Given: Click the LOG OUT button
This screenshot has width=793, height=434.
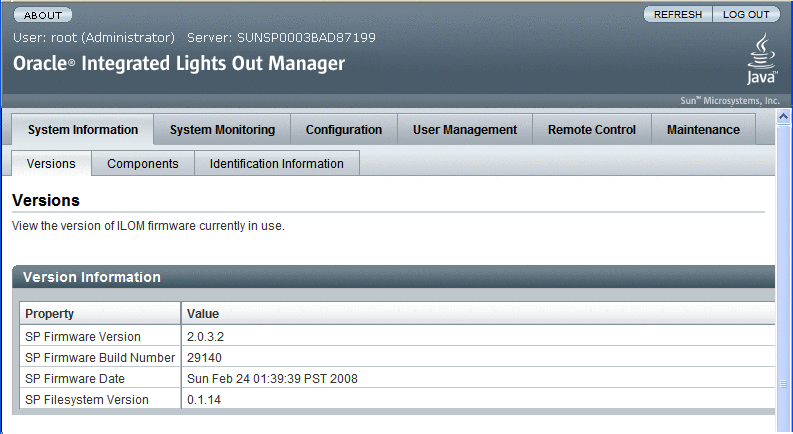Looking at the screenshot, I should (746, 15).
